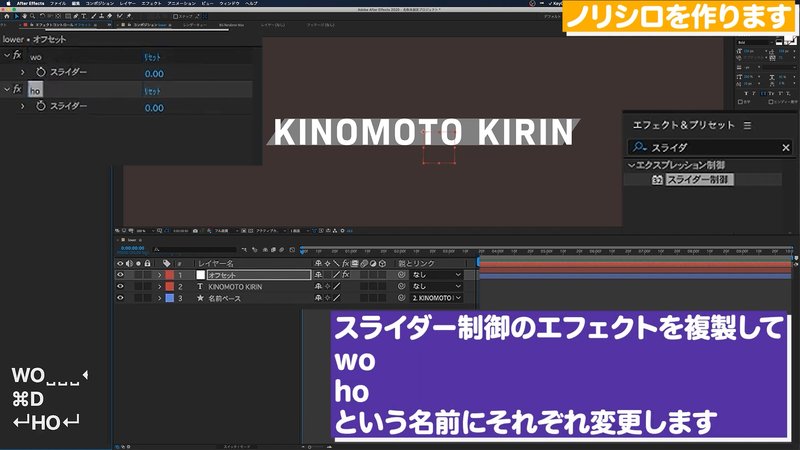This screenshot has width=800, height=450.
Task: Click stopwatch icon for ho slider
Action: 41,106
